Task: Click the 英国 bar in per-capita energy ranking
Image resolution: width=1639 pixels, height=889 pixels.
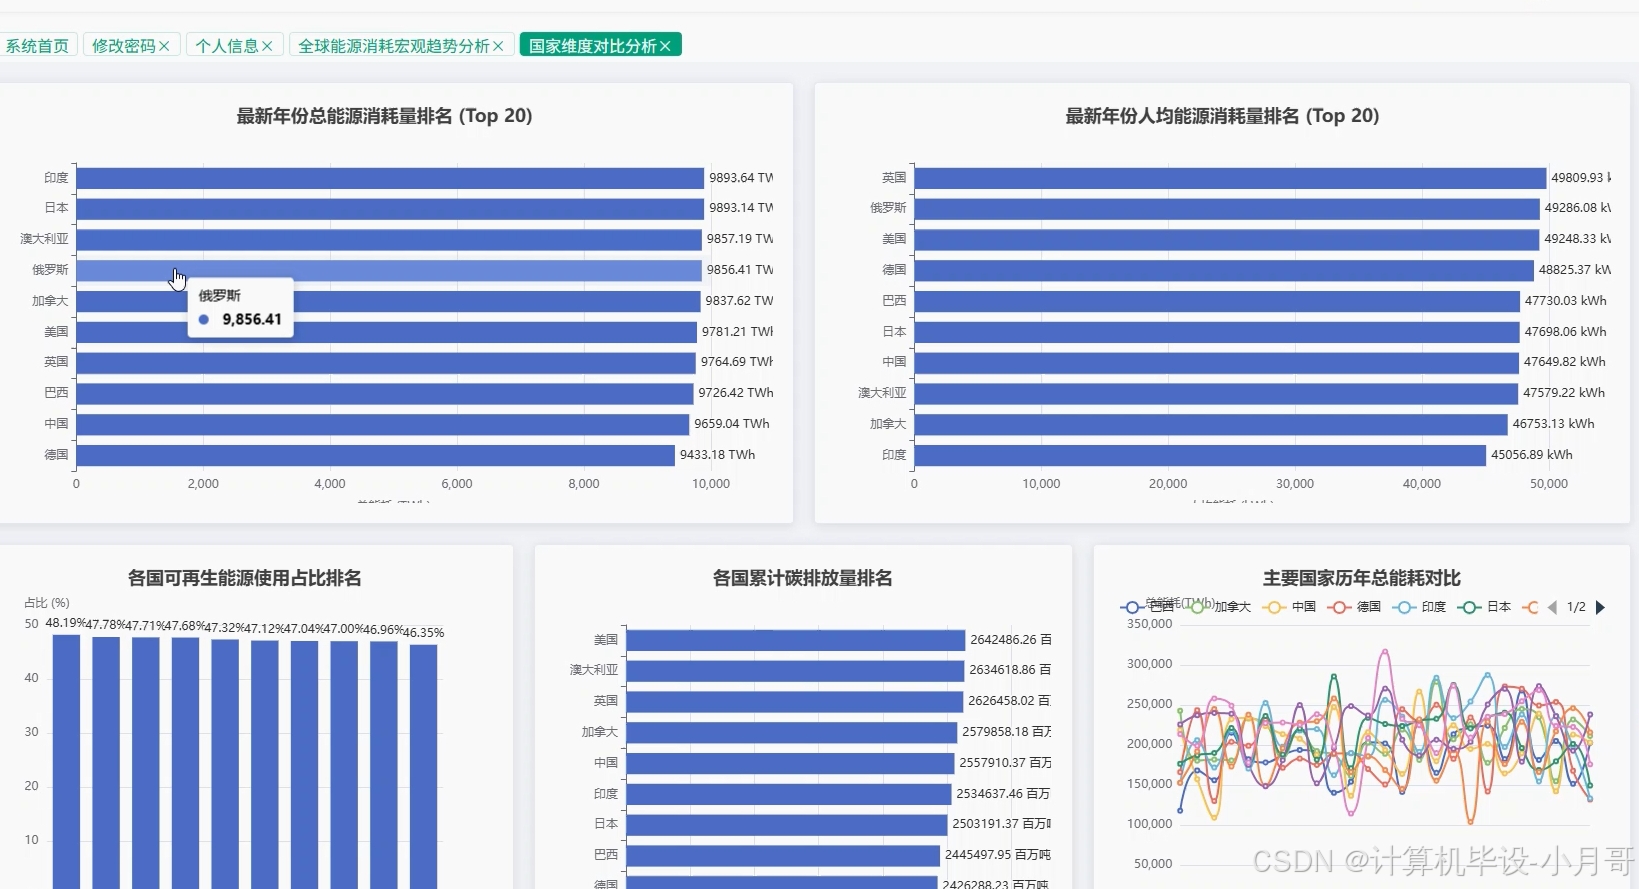Action: [x=1230, y=178]
